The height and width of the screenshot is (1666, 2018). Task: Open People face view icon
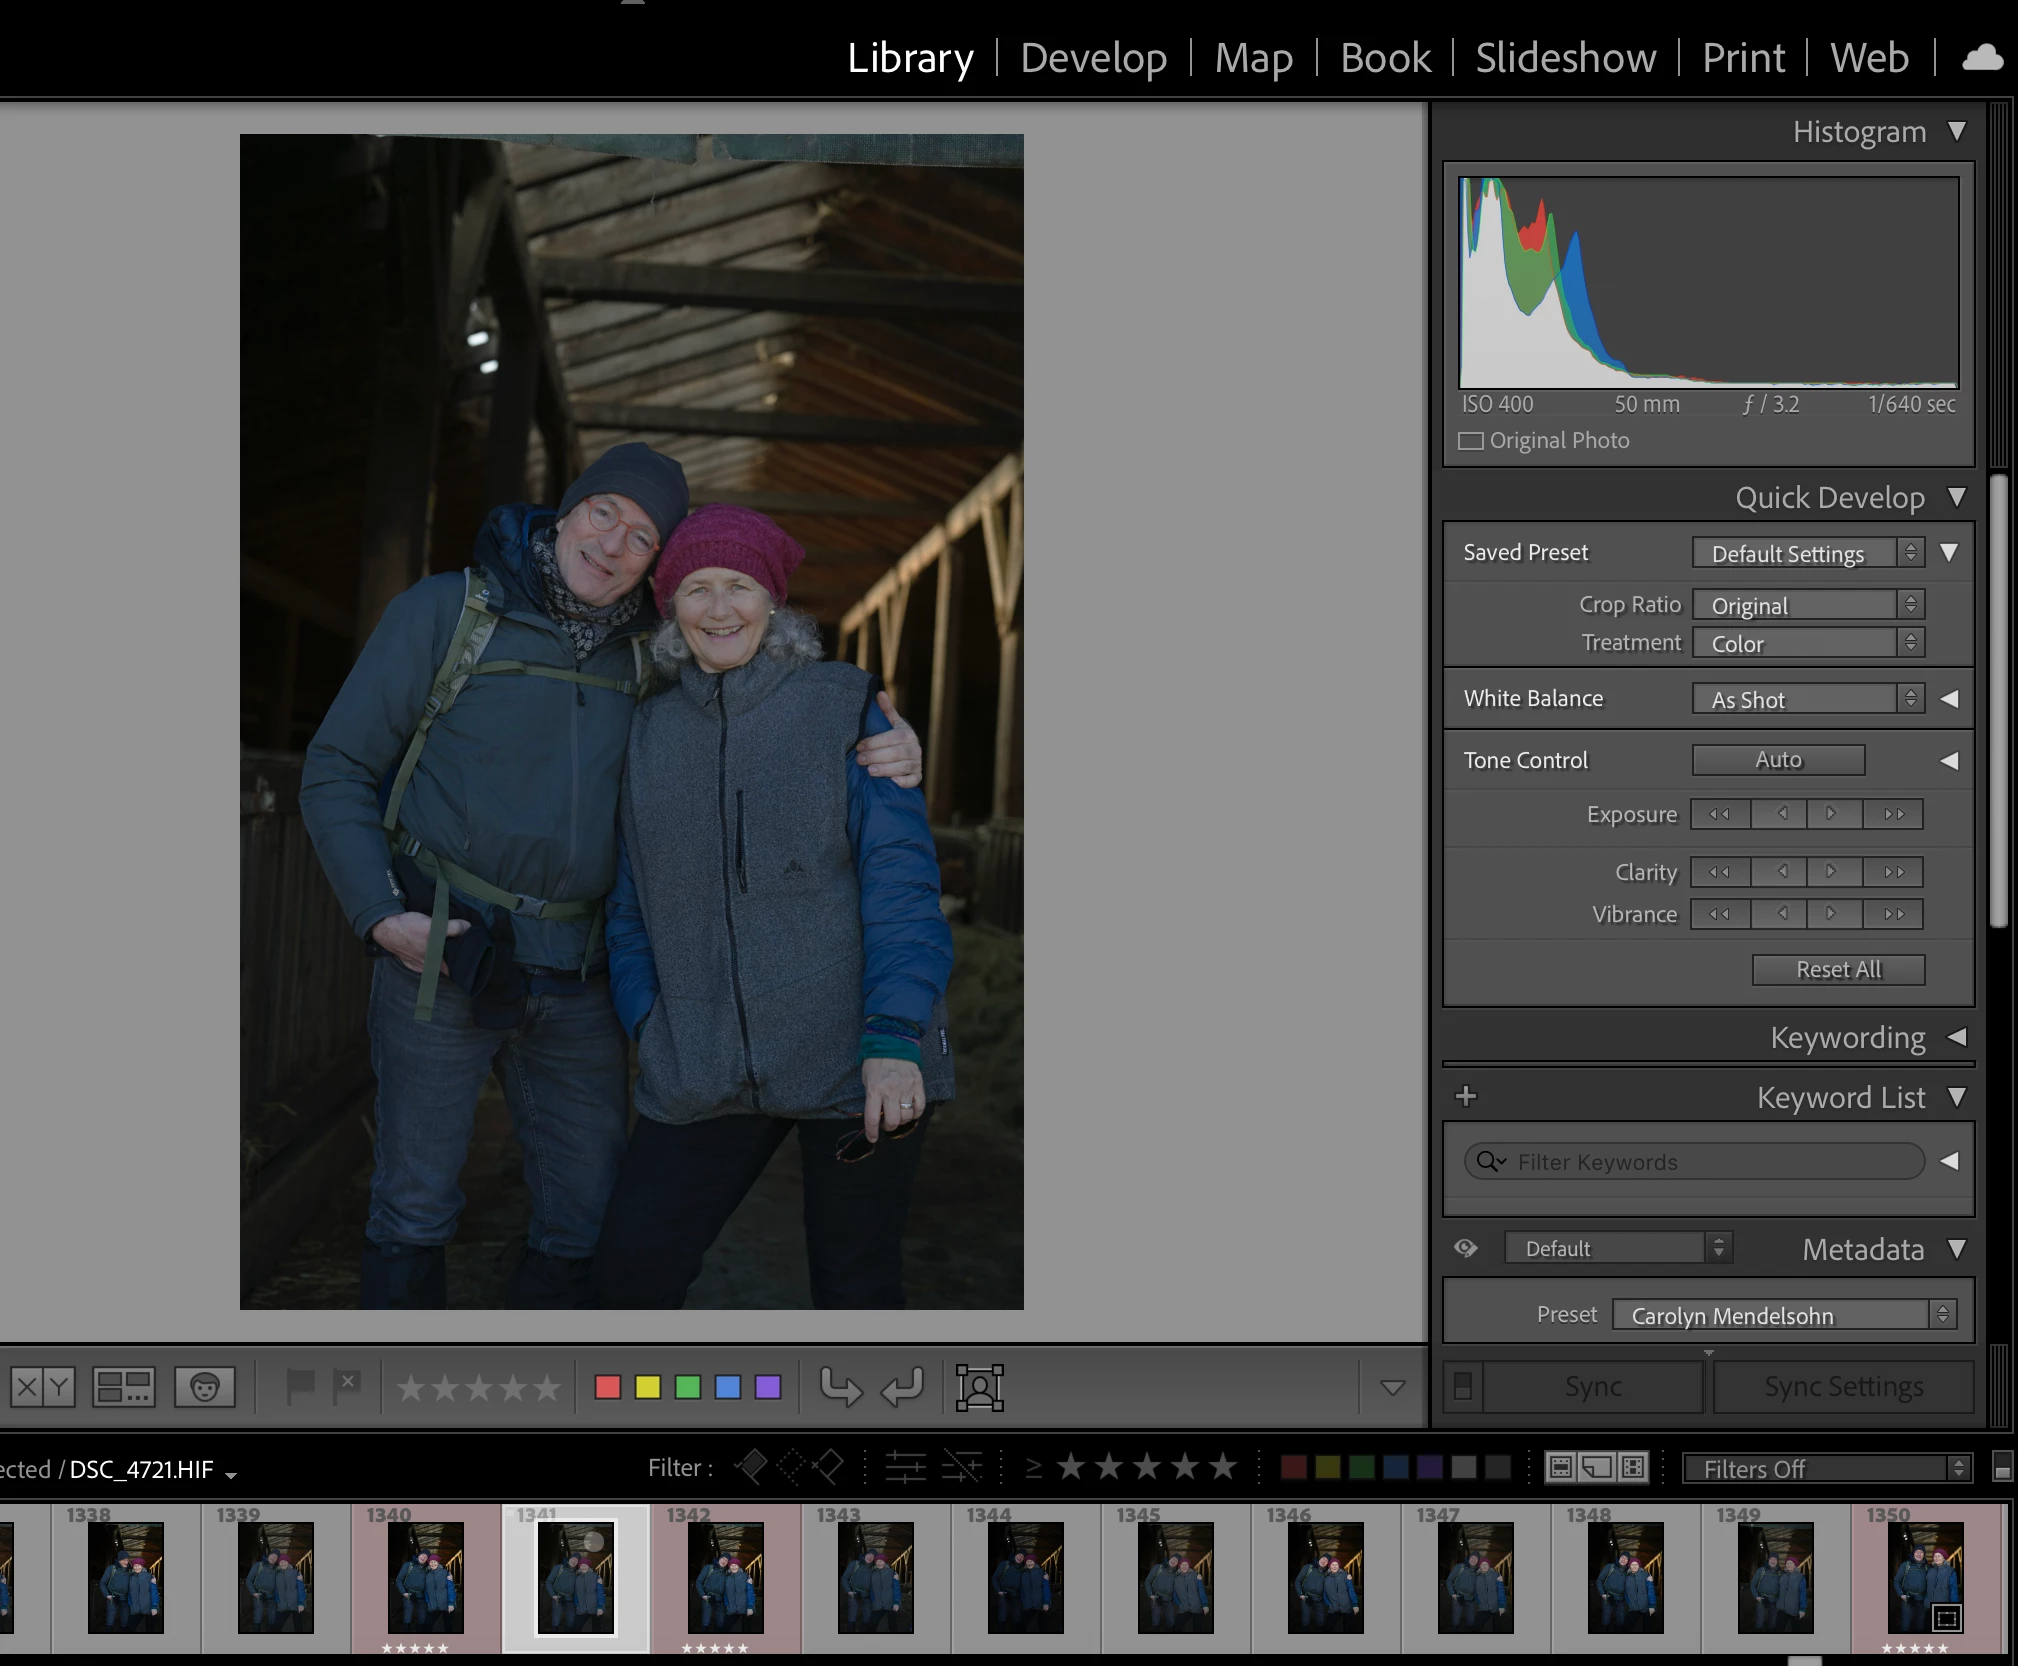205,1387
